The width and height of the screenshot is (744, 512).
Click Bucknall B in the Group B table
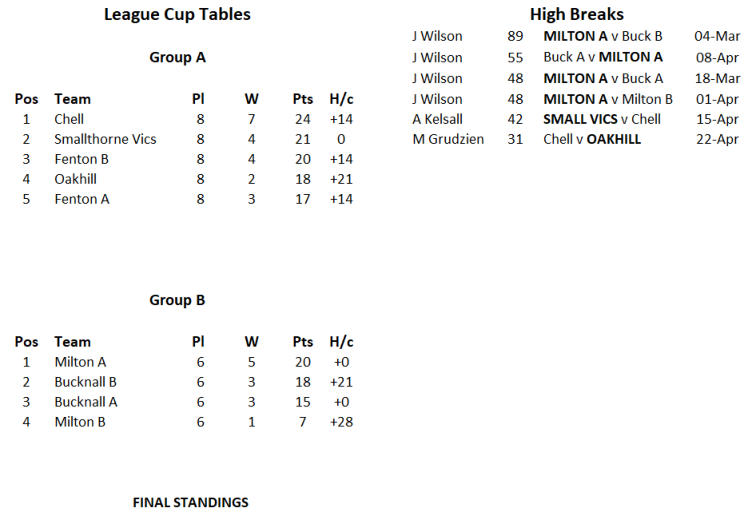[86, 382]
